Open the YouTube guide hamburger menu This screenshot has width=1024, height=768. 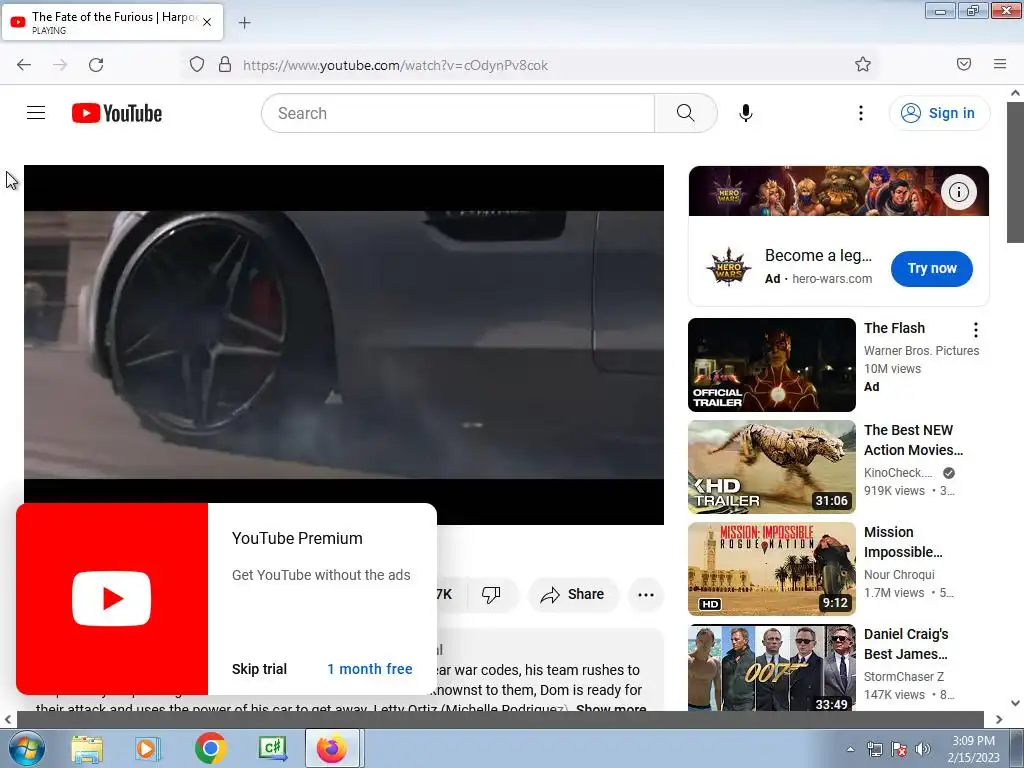36,113
